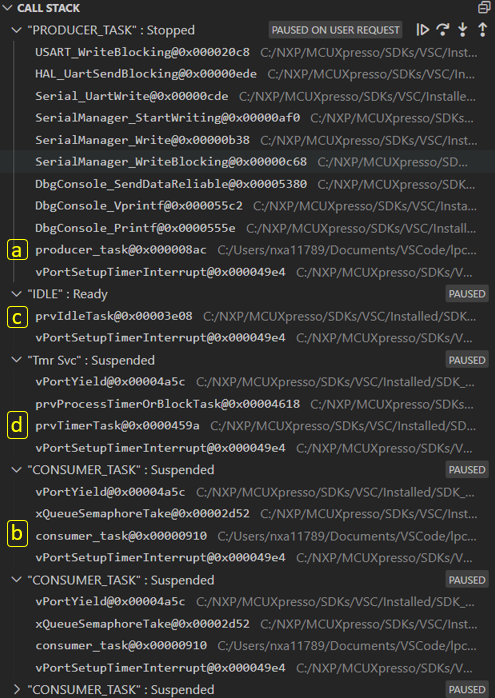
Task: Collapse the "IDLE" thread
Action: pyautogui.click(x=16, y=294)
